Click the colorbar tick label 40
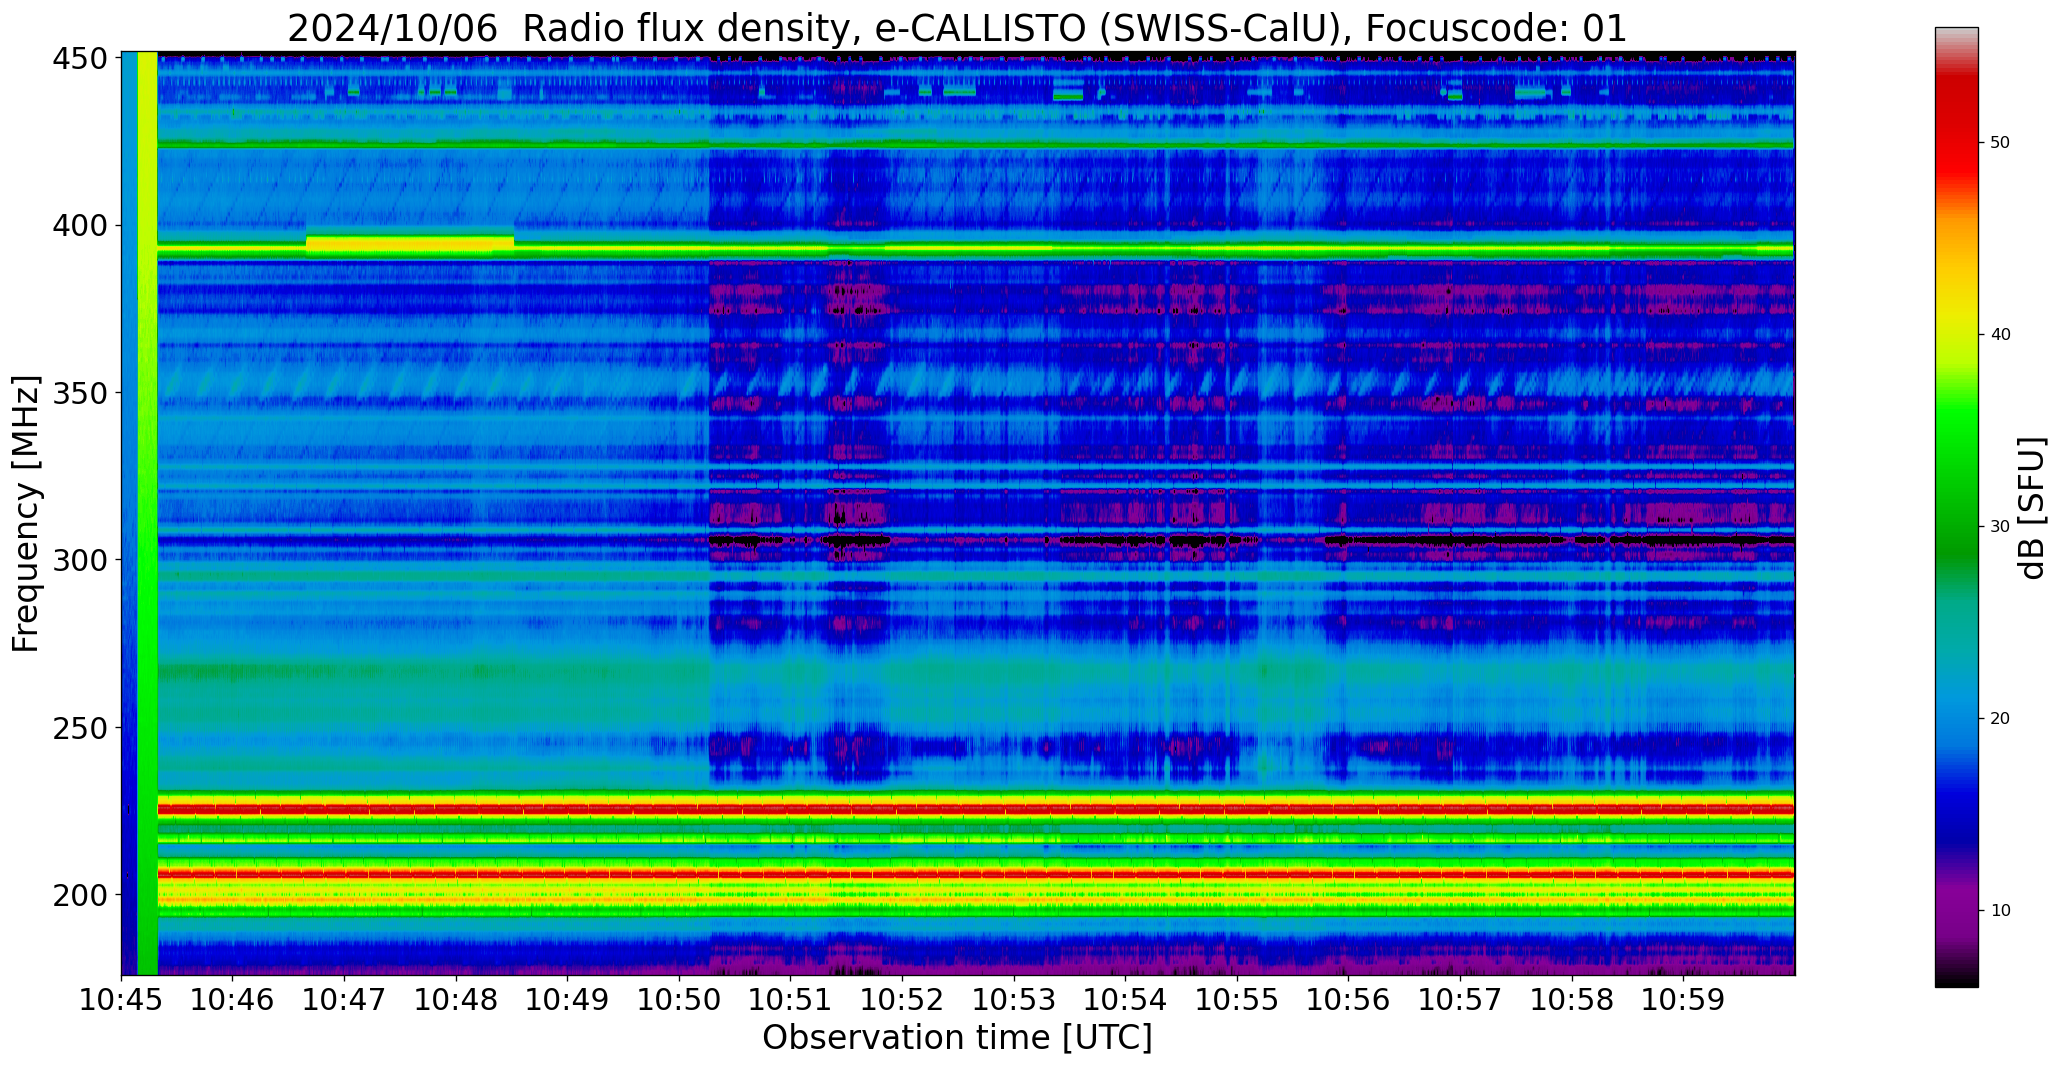 pyautogui.click(x=2000, y=335)
